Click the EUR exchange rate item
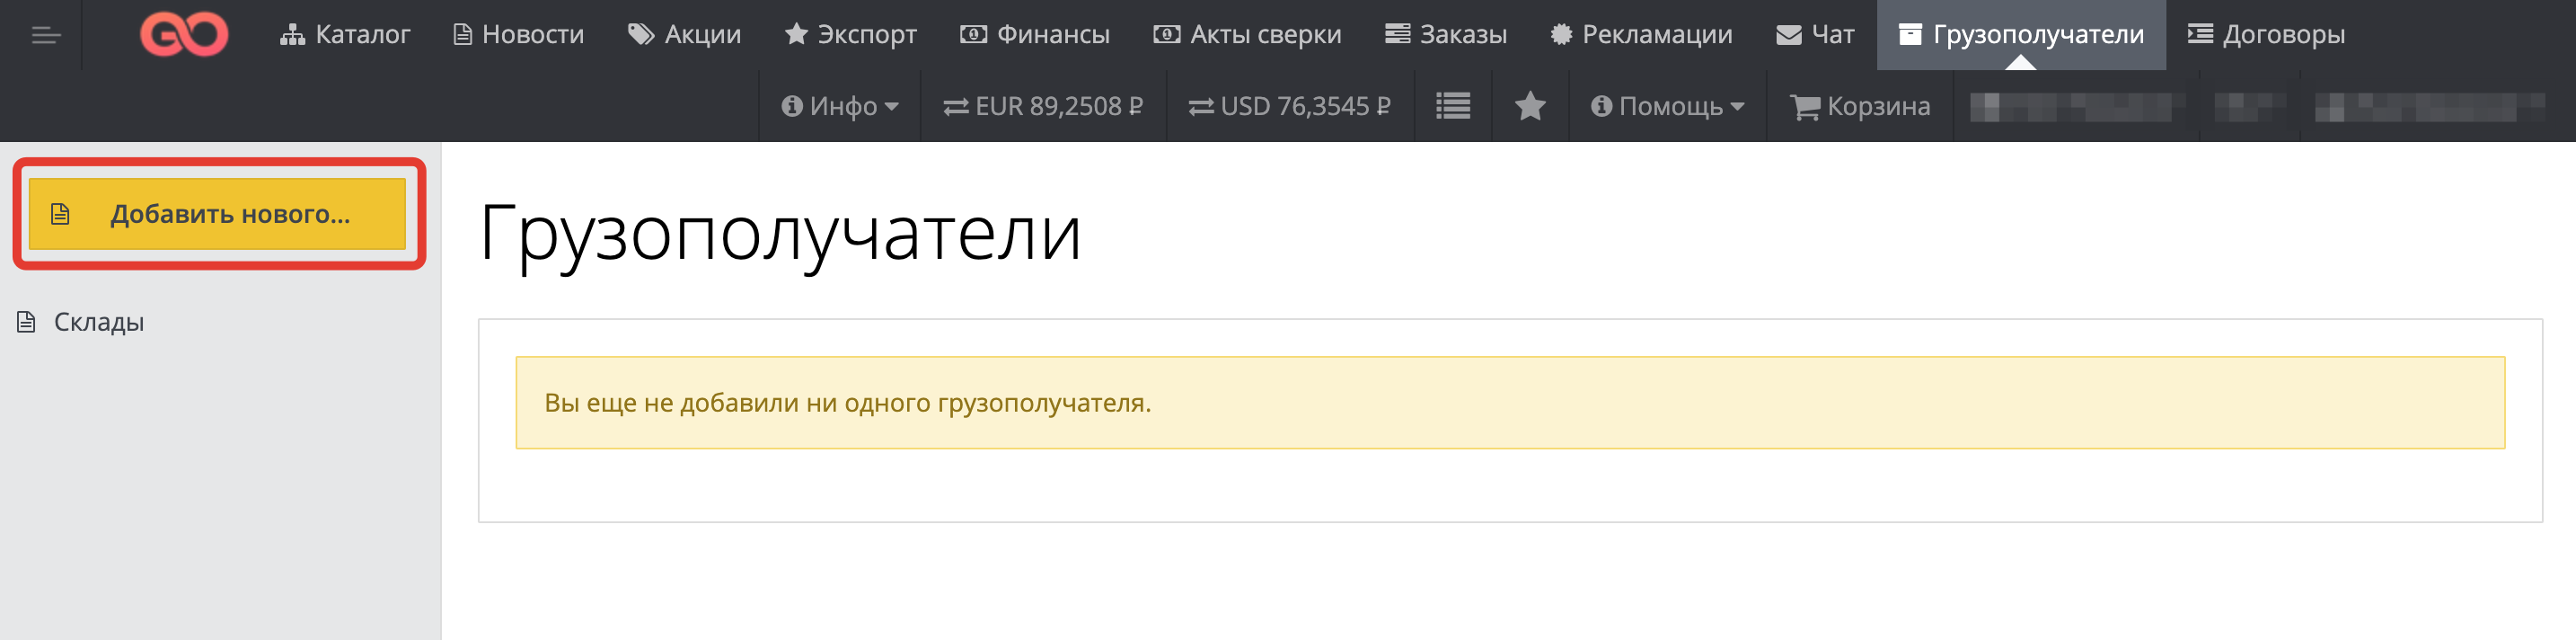 (x=1043, y=106)
